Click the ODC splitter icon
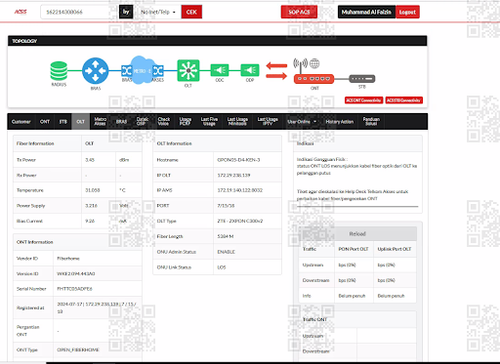Viewport: 500px width, 364px height. [220, 70]
